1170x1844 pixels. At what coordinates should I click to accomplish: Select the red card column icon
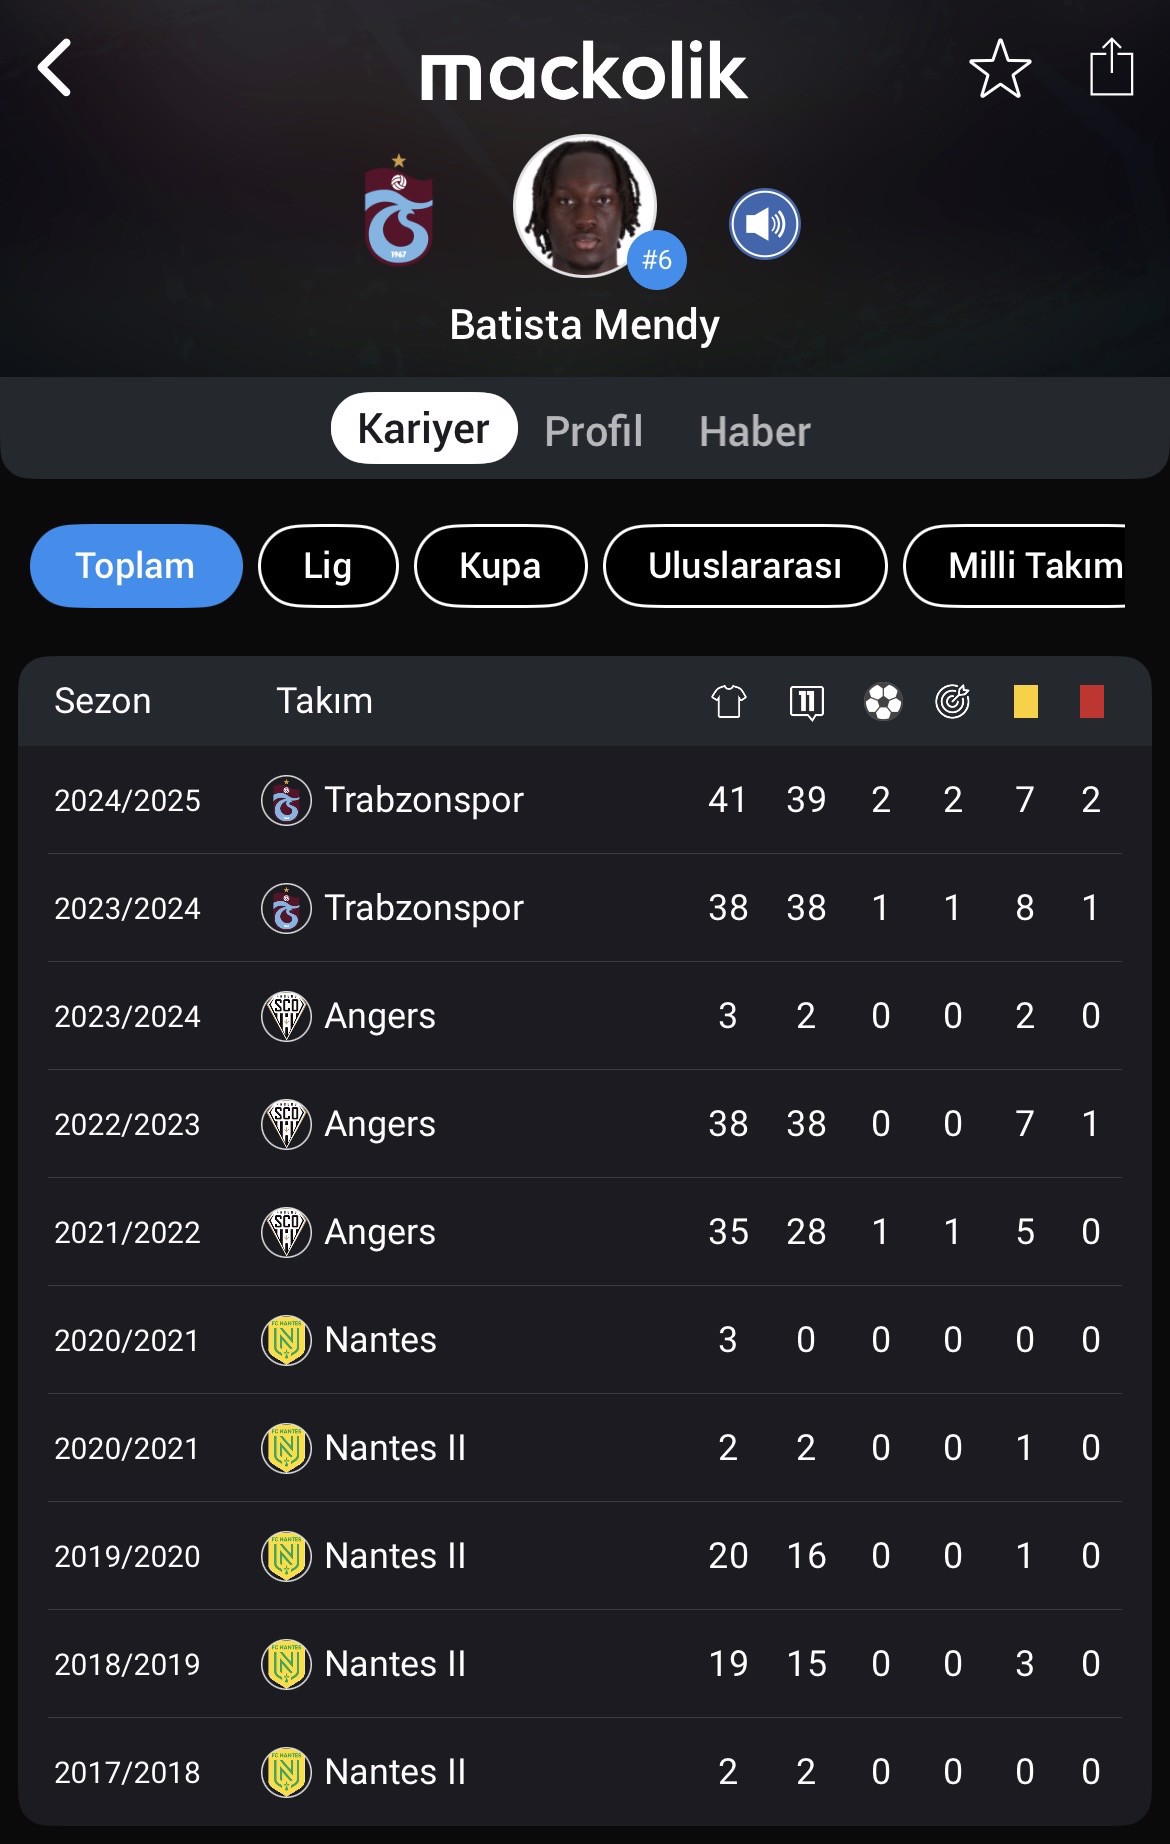point(1091,701)
